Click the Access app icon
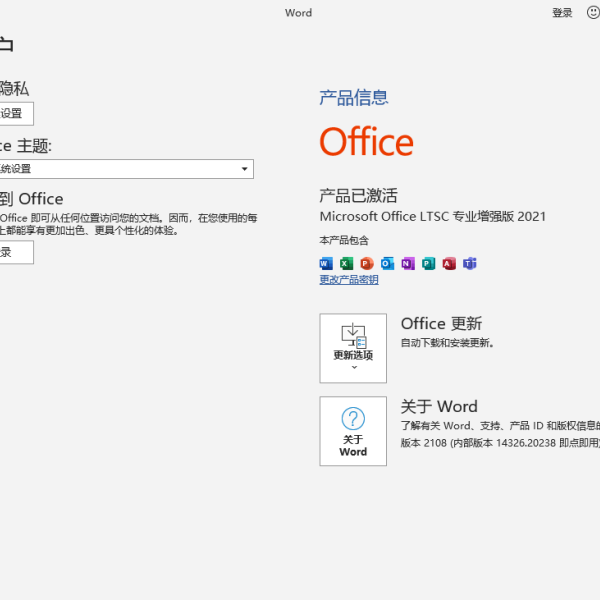Image resolution: width=600 pixels, height=600 pixels. click(x=449, y=264)
